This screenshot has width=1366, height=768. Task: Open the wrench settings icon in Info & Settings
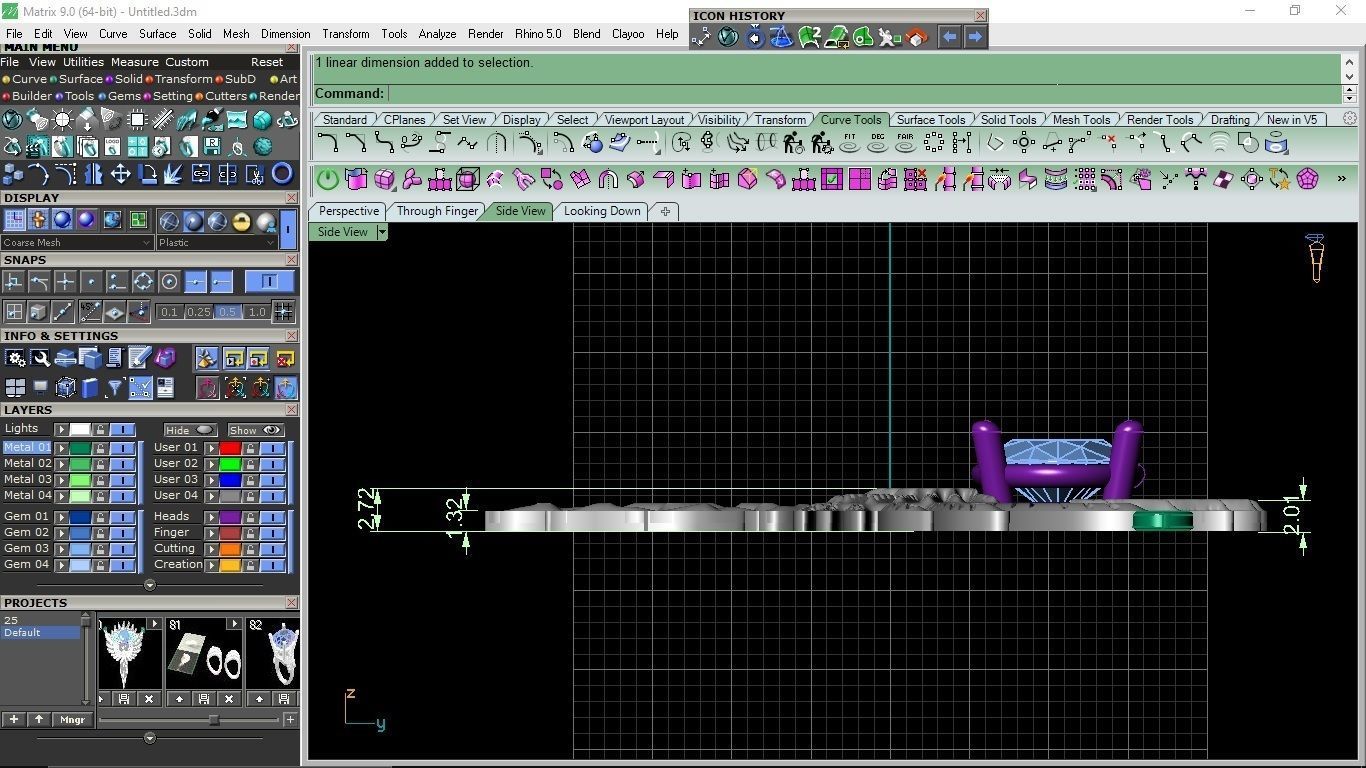(x=41, y=359)
